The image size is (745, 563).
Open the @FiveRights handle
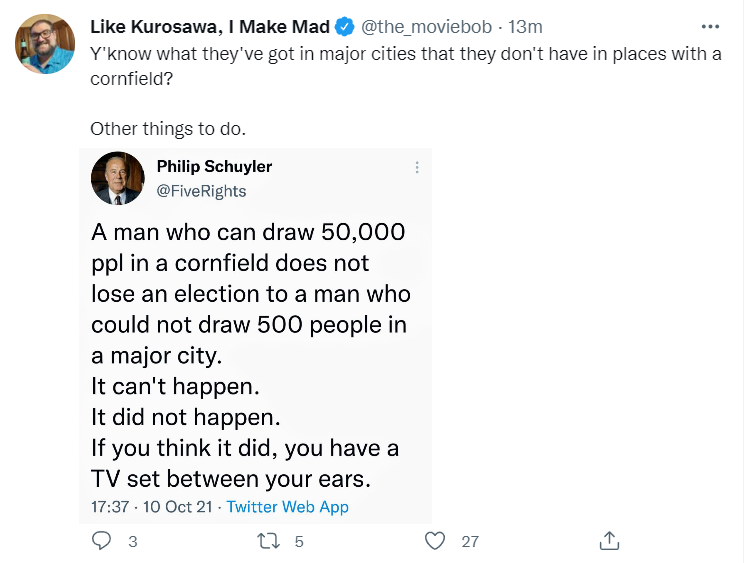click(201, 191)
